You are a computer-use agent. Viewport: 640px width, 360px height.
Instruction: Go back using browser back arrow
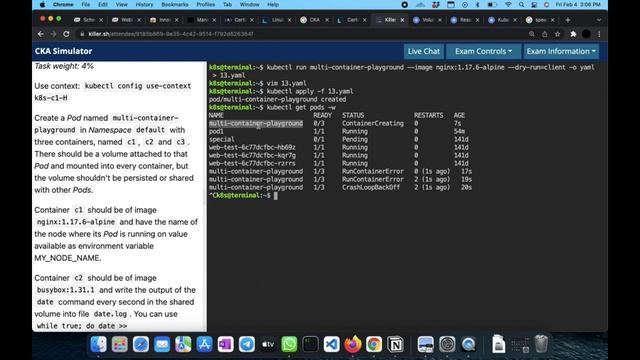point(40,34)
